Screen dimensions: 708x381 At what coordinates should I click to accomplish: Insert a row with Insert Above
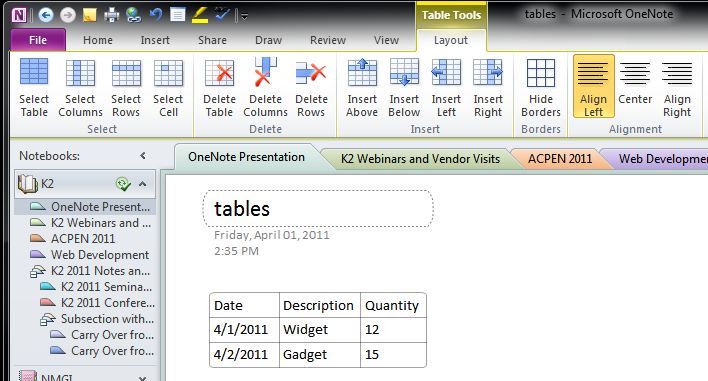coord(362,88)
